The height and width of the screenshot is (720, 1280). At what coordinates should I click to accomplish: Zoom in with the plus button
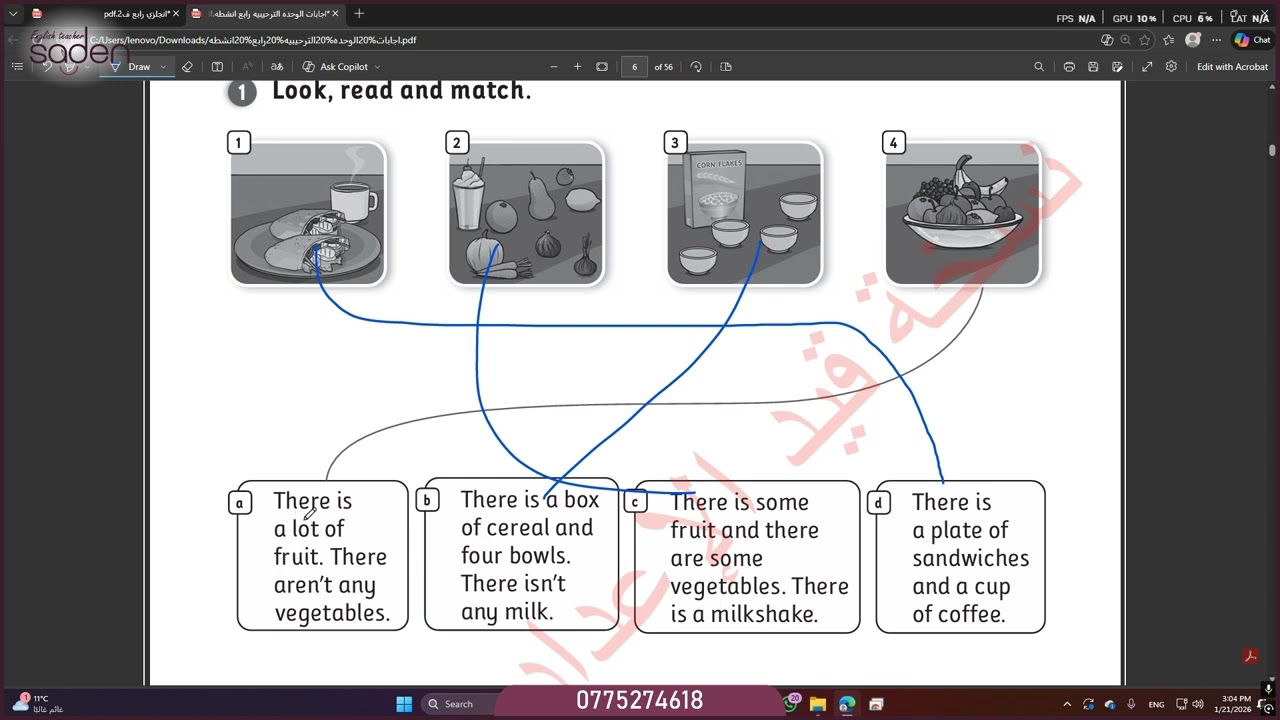[577, 67]
